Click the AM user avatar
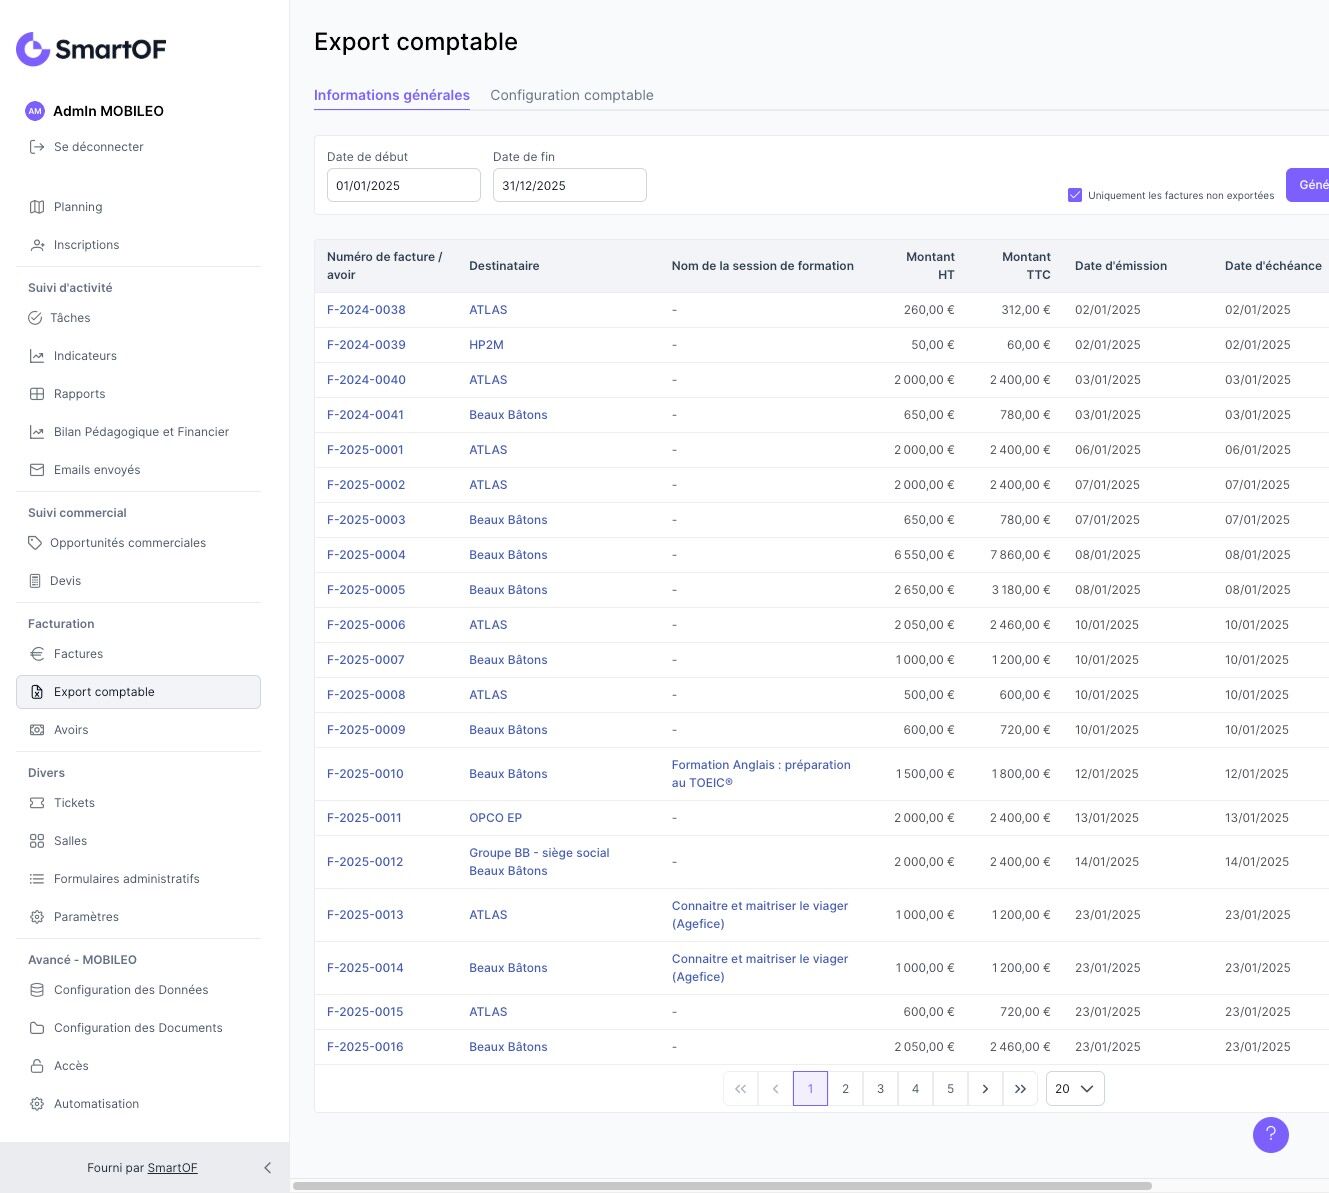1329x1193 pixels. (35, 111)
